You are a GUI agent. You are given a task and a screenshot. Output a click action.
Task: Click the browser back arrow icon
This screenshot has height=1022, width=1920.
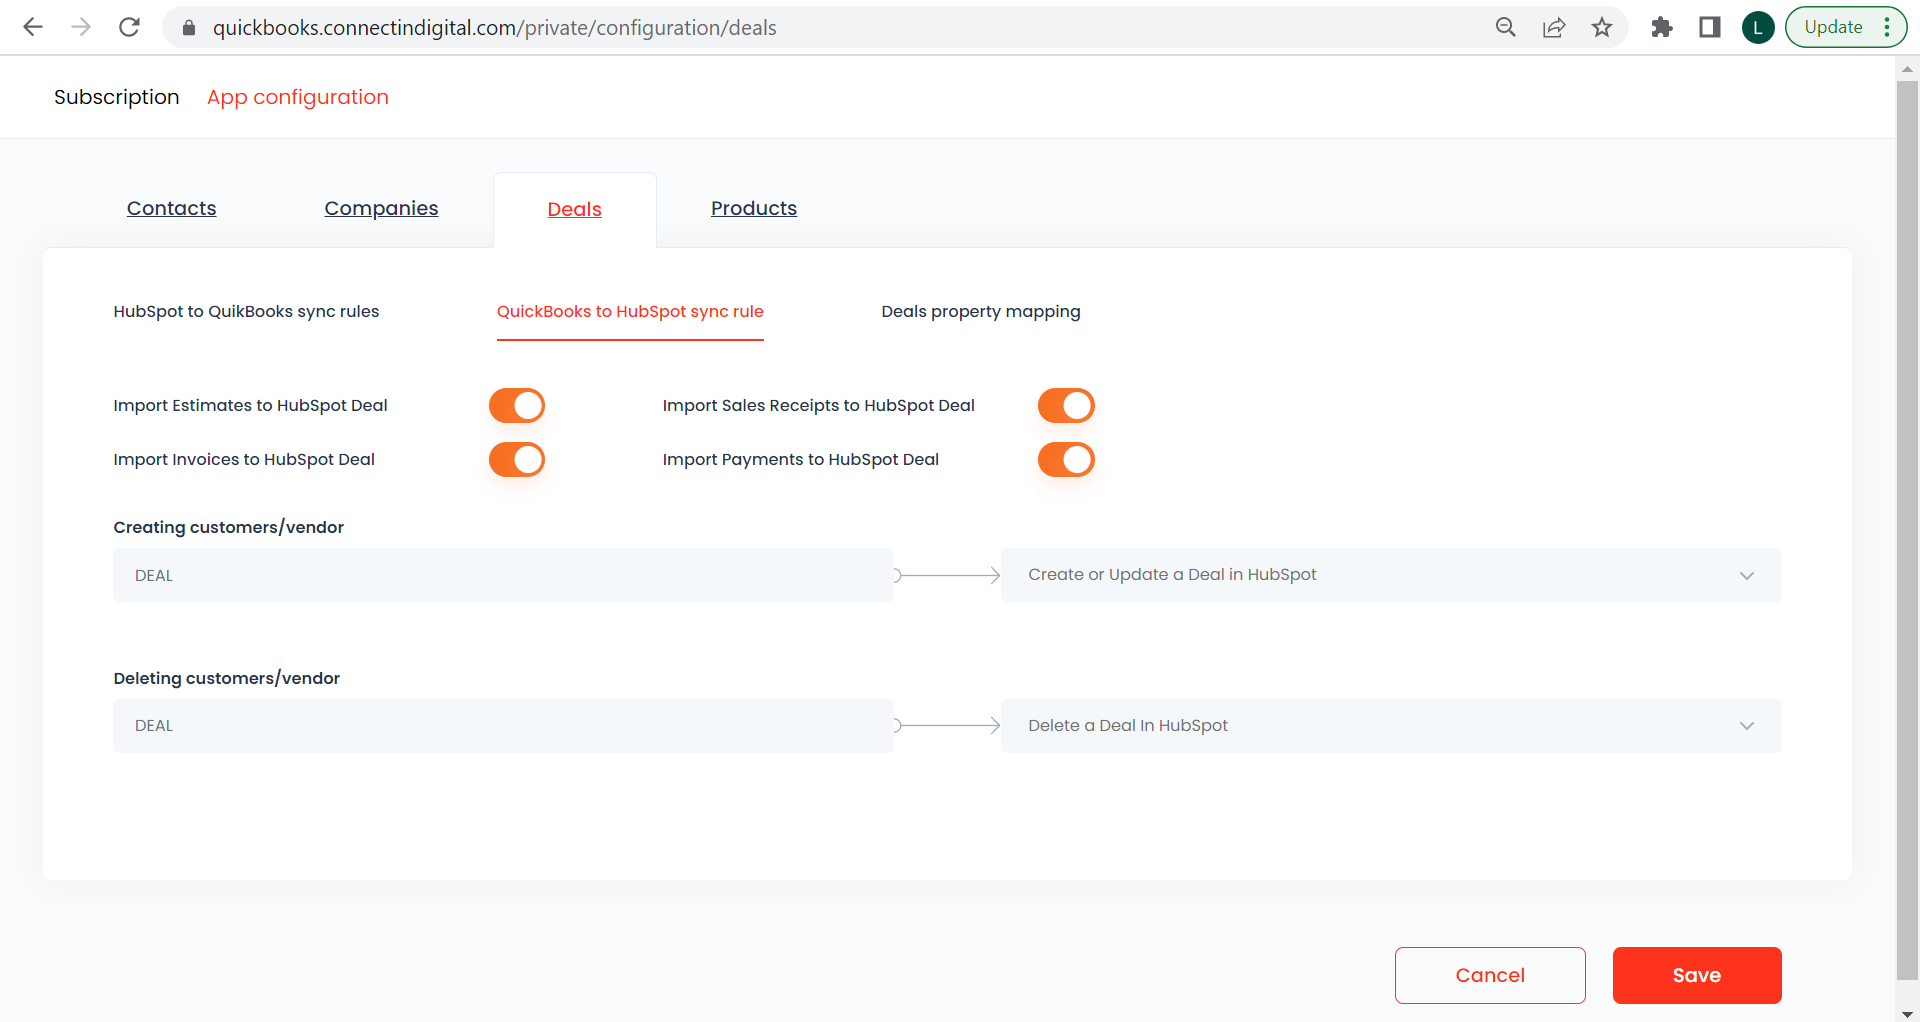[33, 27]
